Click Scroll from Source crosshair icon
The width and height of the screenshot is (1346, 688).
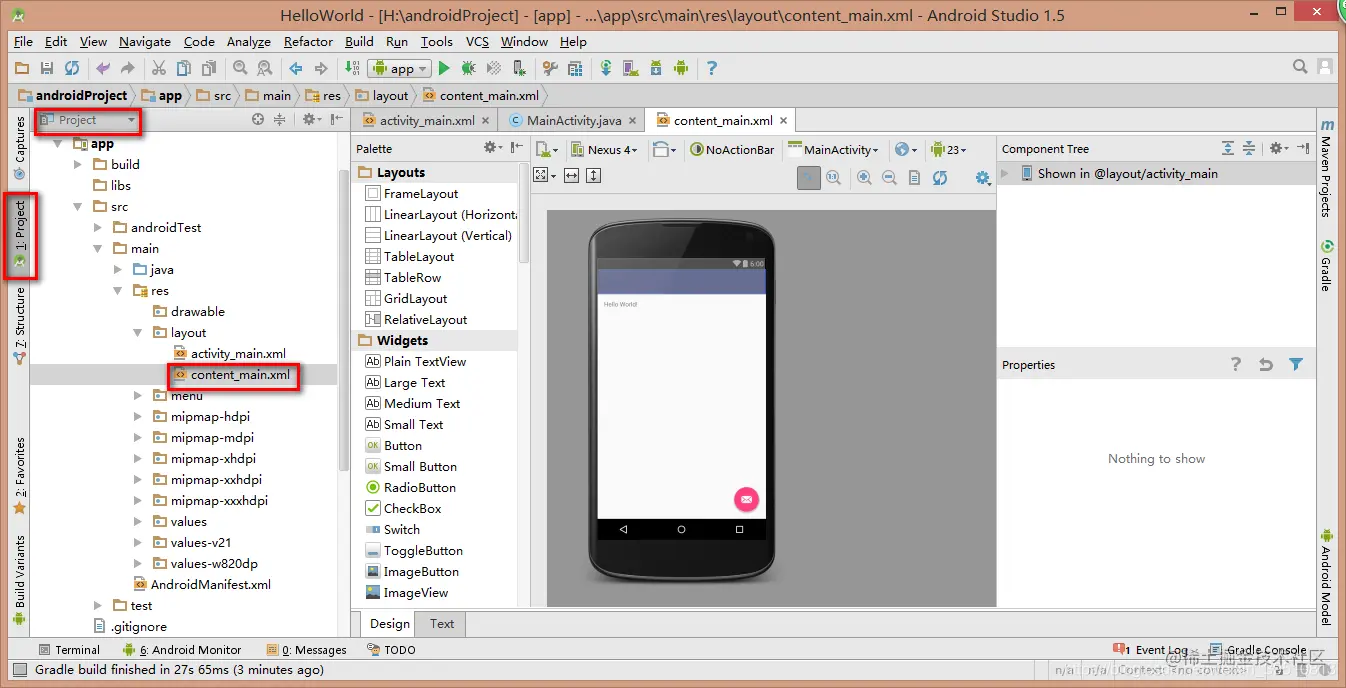click(258, 120)
